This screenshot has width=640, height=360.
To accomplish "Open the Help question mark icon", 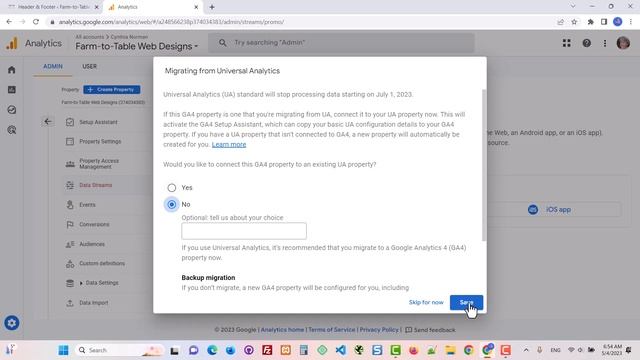I will (587, 43).
